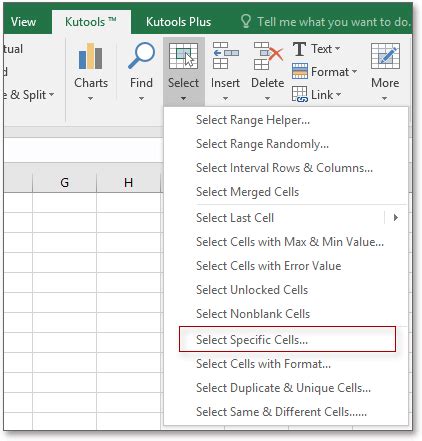Viewport: 422px width, 441px height.
Task: Expand the More dropdown arrow
Action: tap(385, 99)
